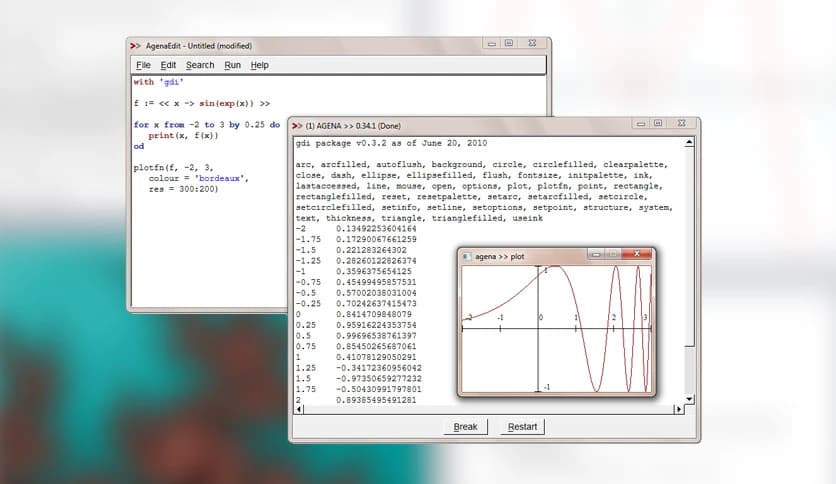Click output row starting with -1.75
Viewport: 836px width, 484px height.
[356, 239]
